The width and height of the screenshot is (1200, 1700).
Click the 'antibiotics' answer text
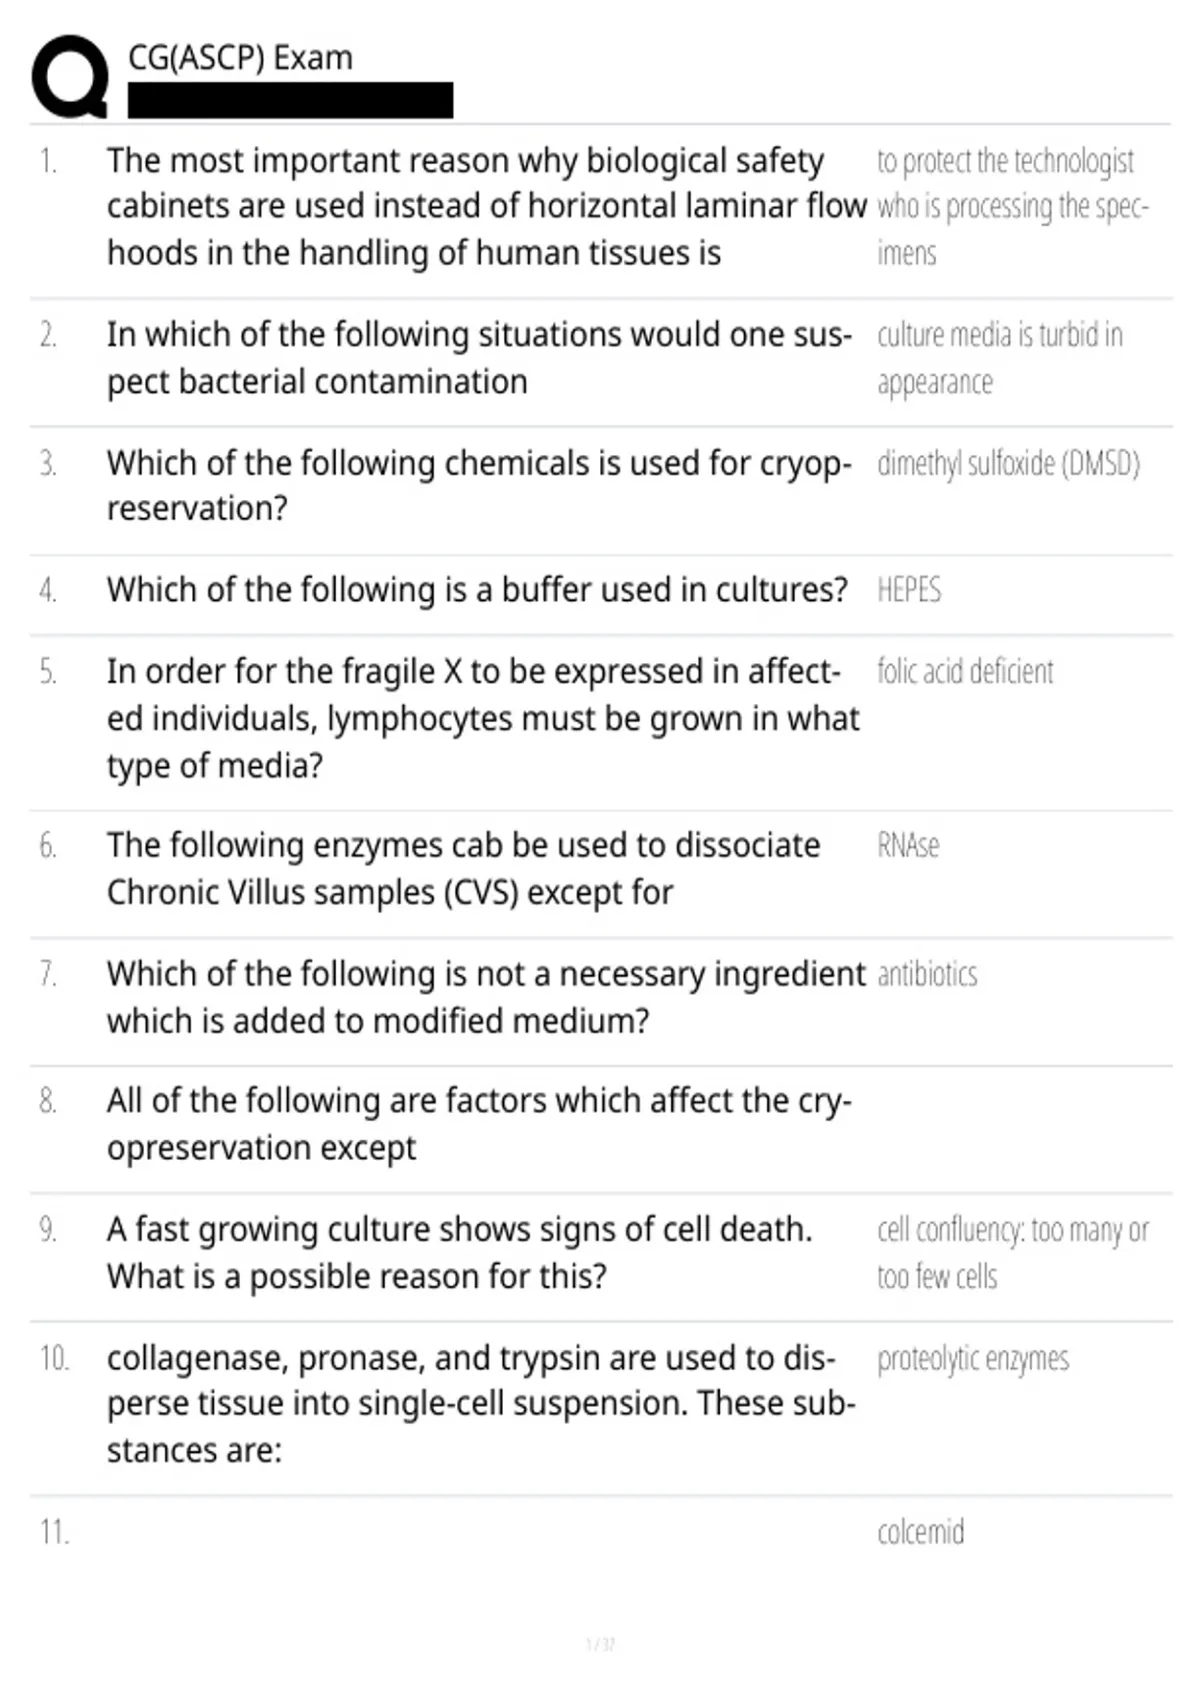(x=927, y=974)
